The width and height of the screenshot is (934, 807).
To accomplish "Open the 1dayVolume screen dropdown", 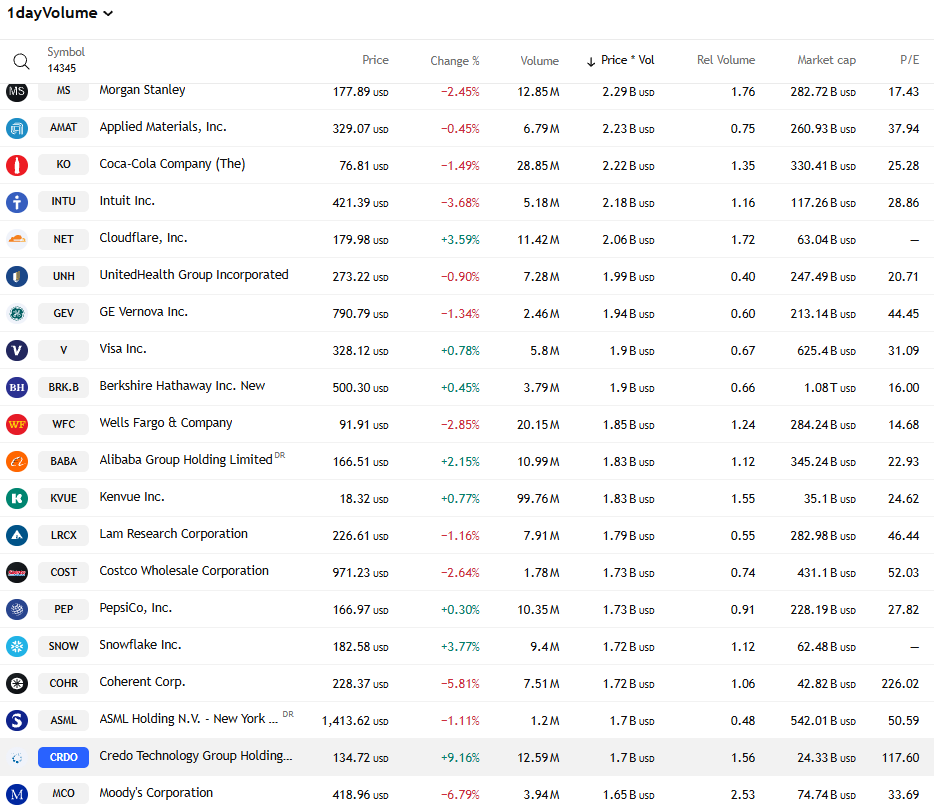I will point(60,13).
